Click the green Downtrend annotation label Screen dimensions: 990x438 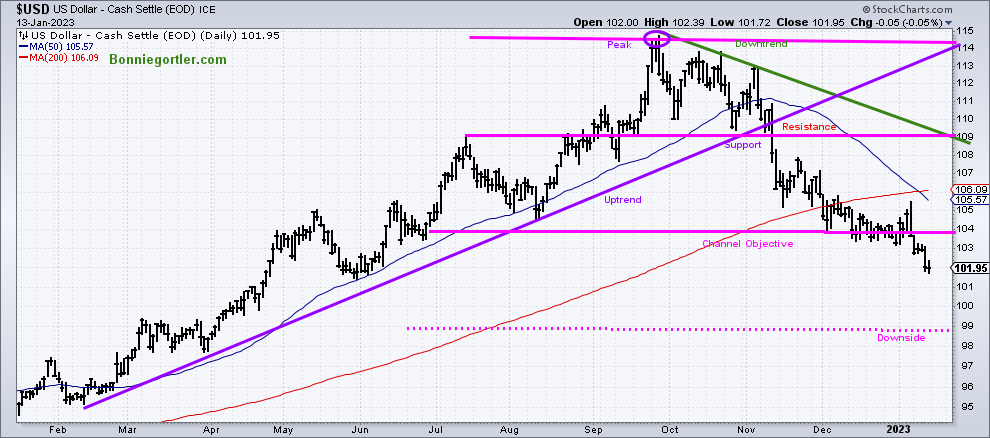click(x=760, y=44)
